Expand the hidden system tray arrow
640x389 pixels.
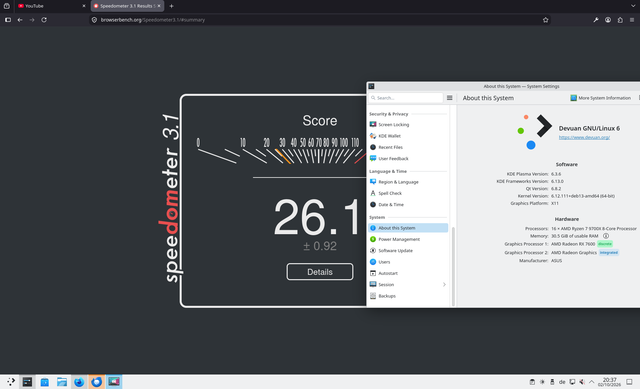(x=591, y=382)
